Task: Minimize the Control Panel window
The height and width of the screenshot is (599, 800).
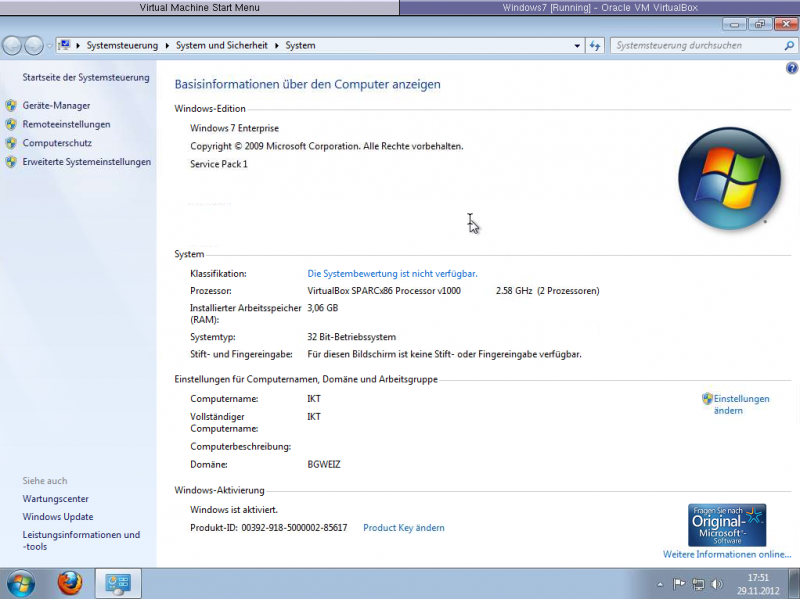Action: (x=734, y=24)
